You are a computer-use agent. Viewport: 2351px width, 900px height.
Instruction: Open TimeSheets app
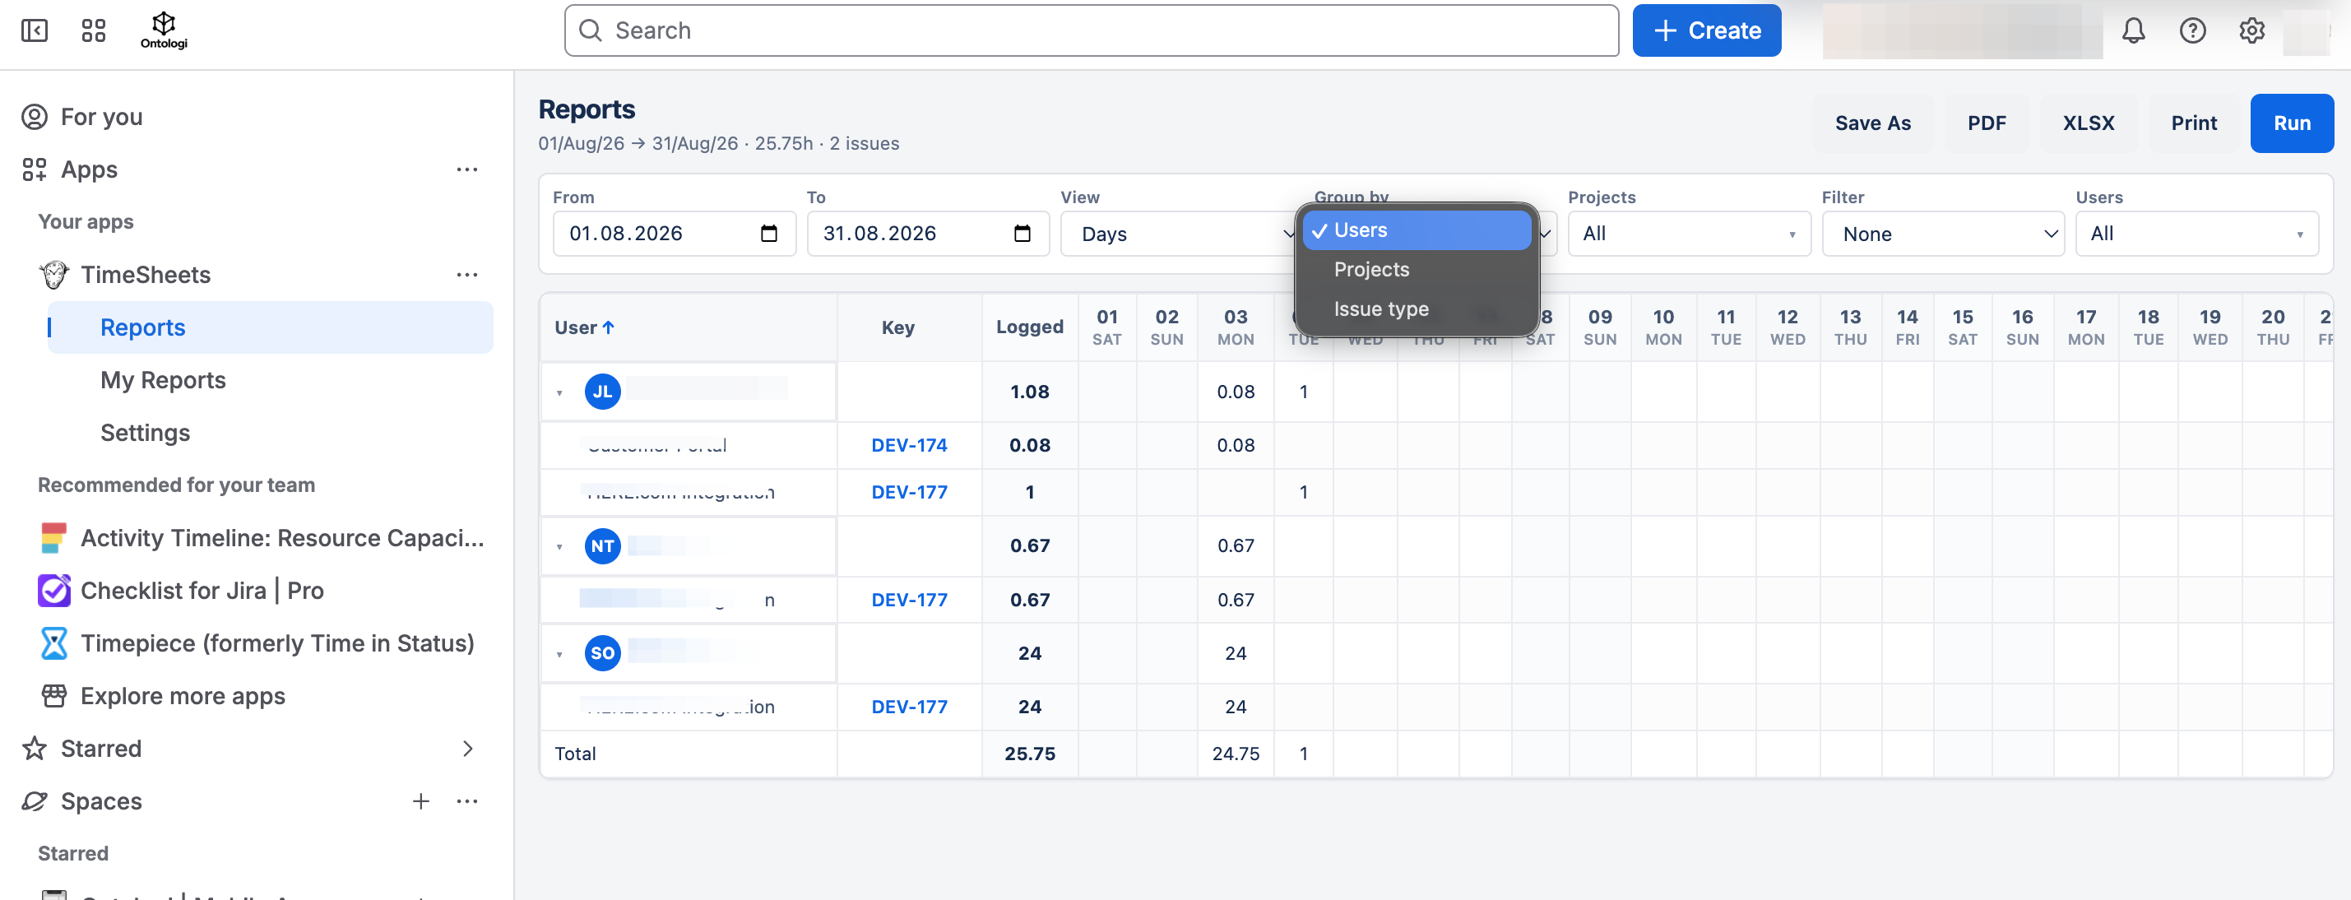coord(145,274)
